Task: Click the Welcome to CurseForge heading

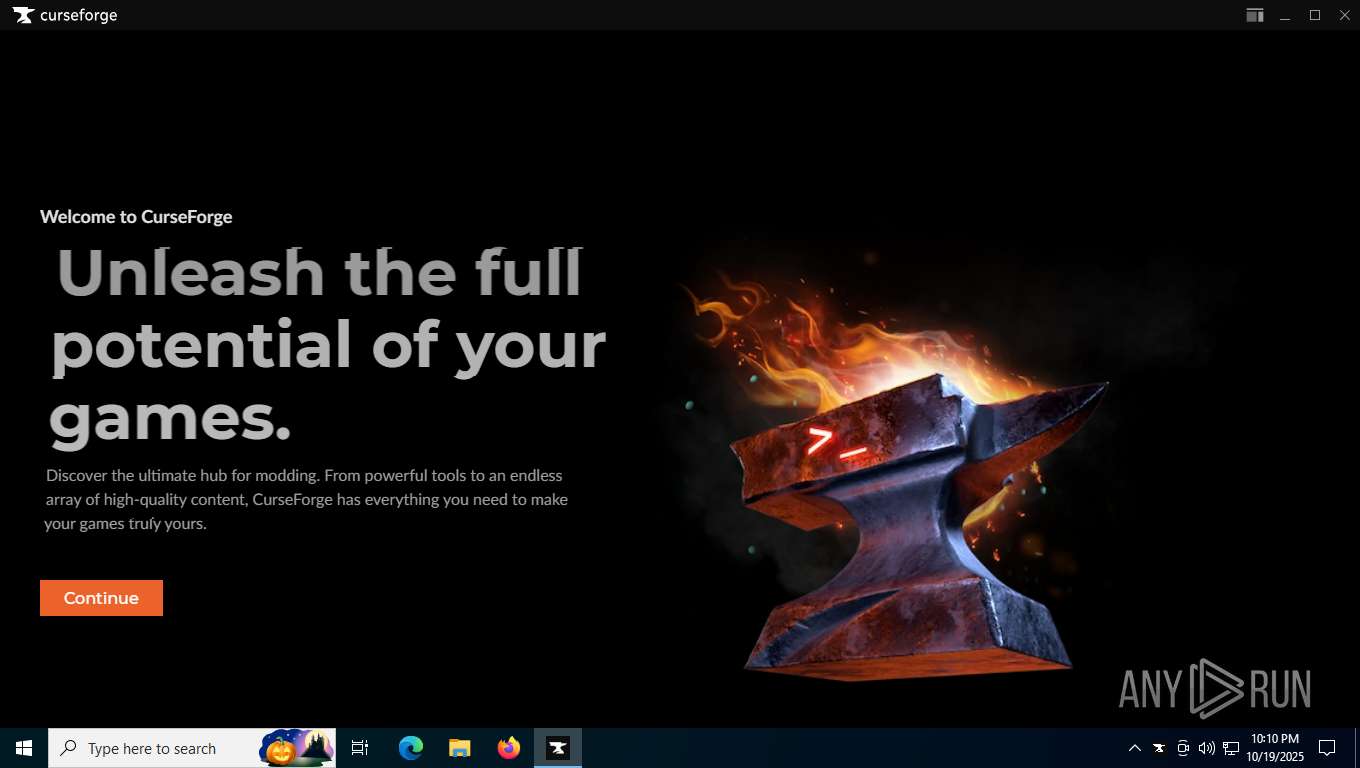Action: click(136, 217)
